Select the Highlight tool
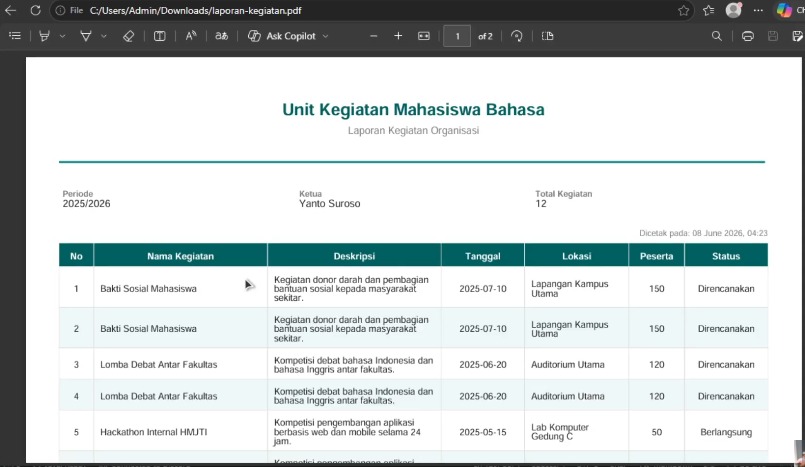Viewport: 805px width, 467px height. 45,36
